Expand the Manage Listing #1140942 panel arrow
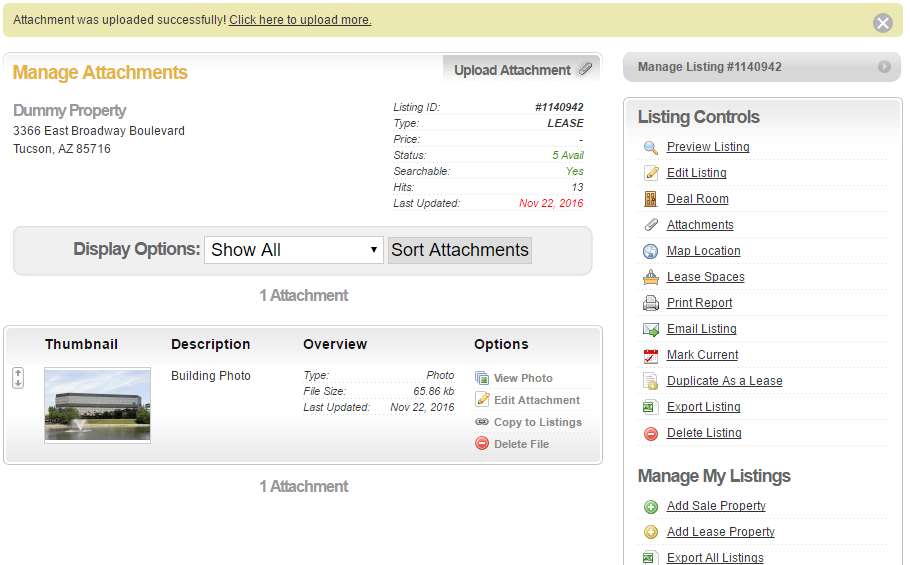The height and width of the screenshot is (565, 910). point(884,67)
